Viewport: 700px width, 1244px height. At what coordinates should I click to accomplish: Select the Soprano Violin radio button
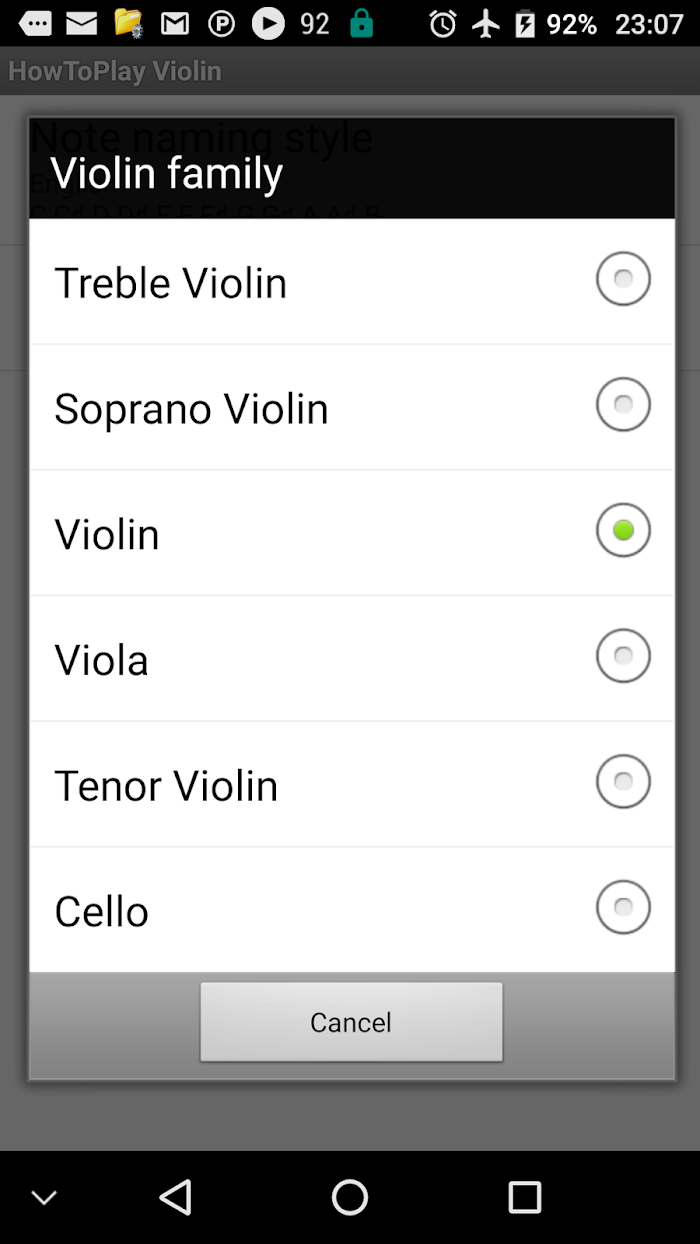[x=623, y=405]
